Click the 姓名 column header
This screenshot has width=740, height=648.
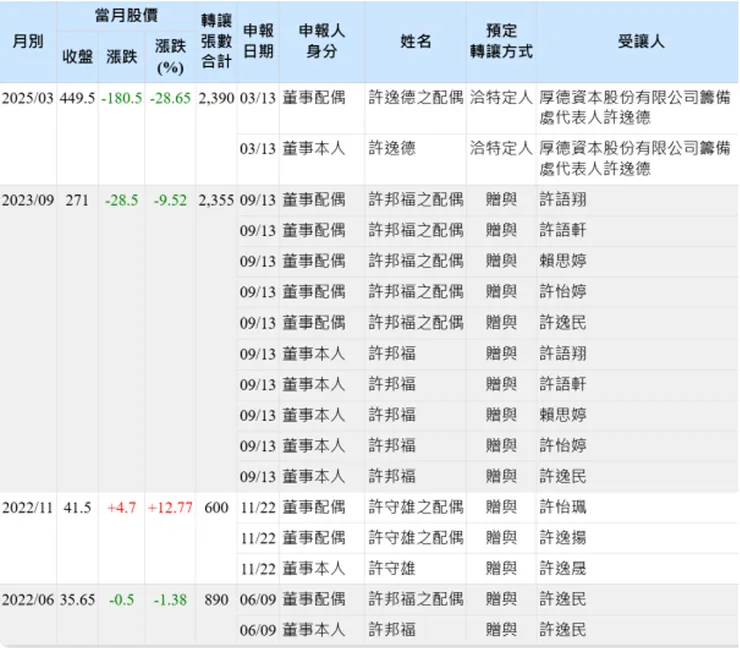tap(415, 42)
